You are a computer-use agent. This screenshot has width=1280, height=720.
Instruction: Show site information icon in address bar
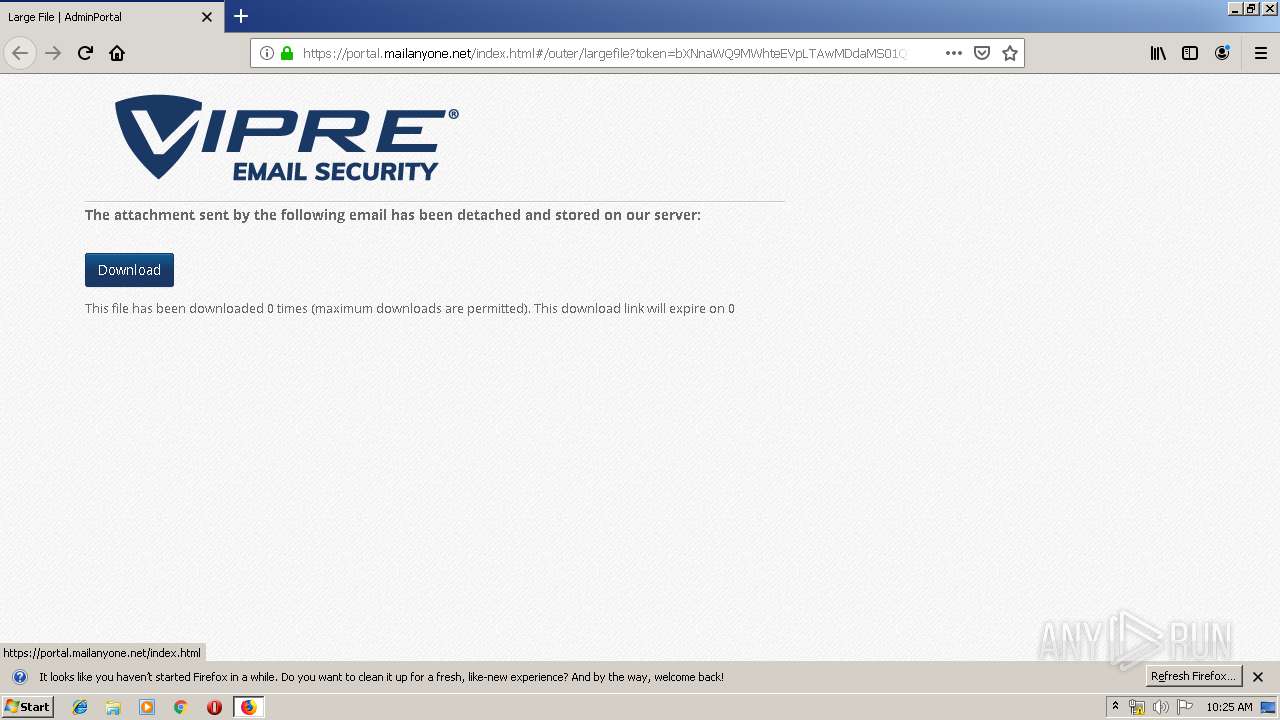click(x=267, y=53)
